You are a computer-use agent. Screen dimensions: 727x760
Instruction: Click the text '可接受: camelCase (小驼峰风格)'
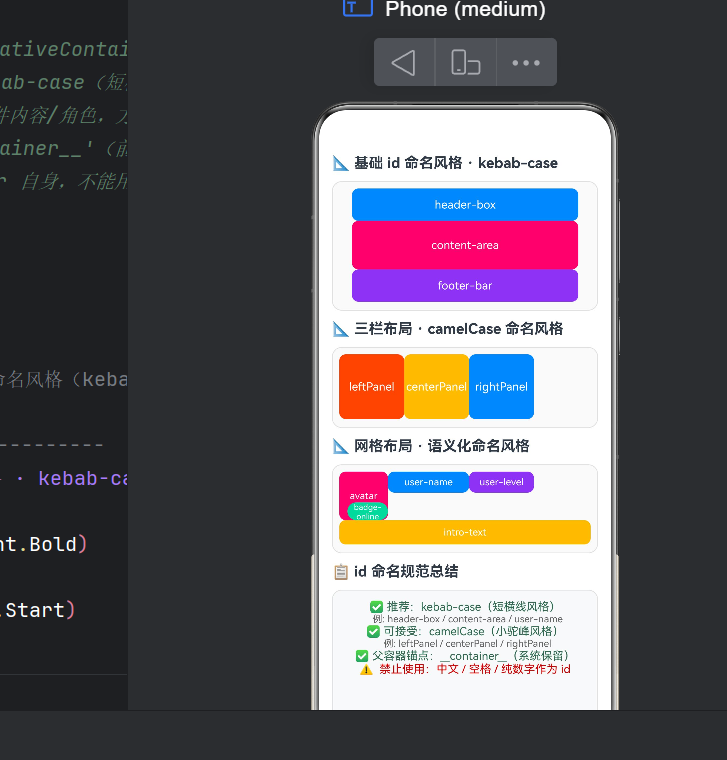[x=471, y=631]
